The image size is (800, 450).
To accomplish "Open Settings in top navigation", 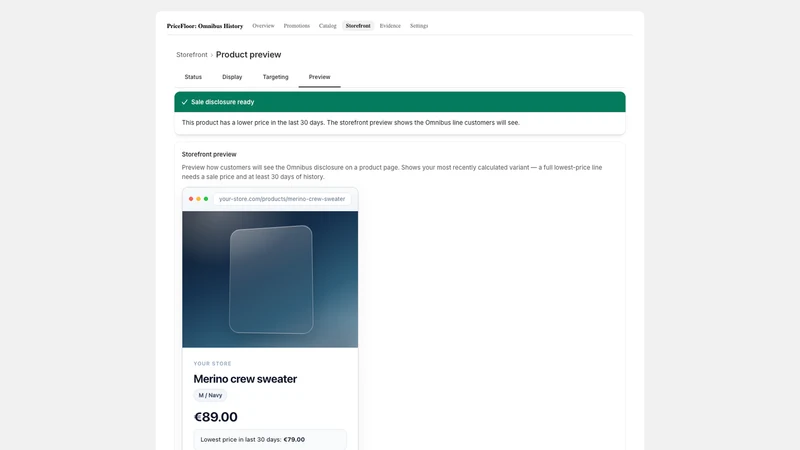I will click(419, 26).
